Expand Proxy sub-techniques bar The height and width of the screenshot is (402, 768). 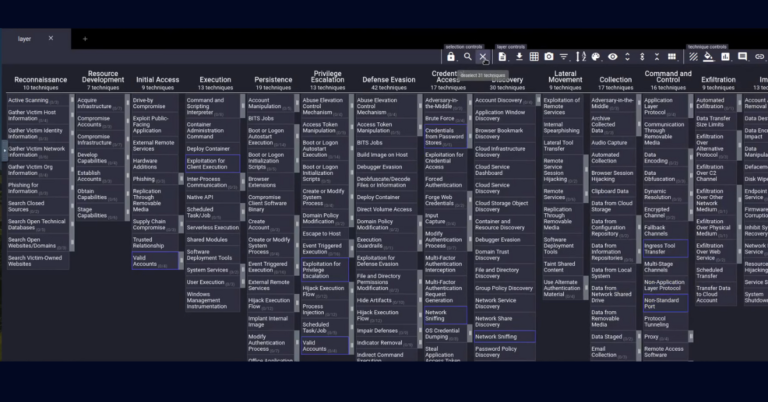tap(691, 337)
